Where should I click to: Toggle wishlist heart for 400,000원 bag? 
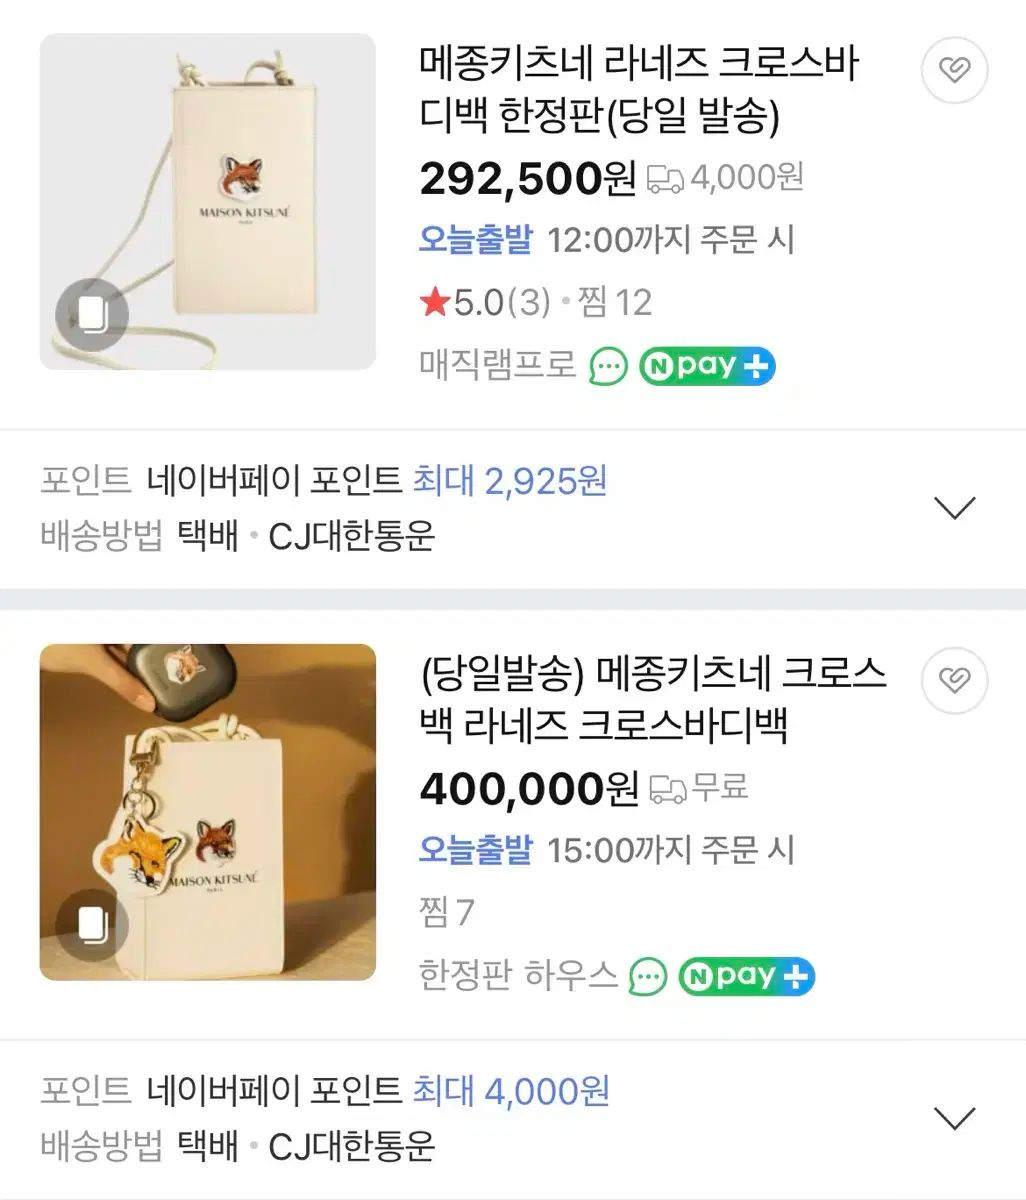pyautogui.click(x=954, y=681)
